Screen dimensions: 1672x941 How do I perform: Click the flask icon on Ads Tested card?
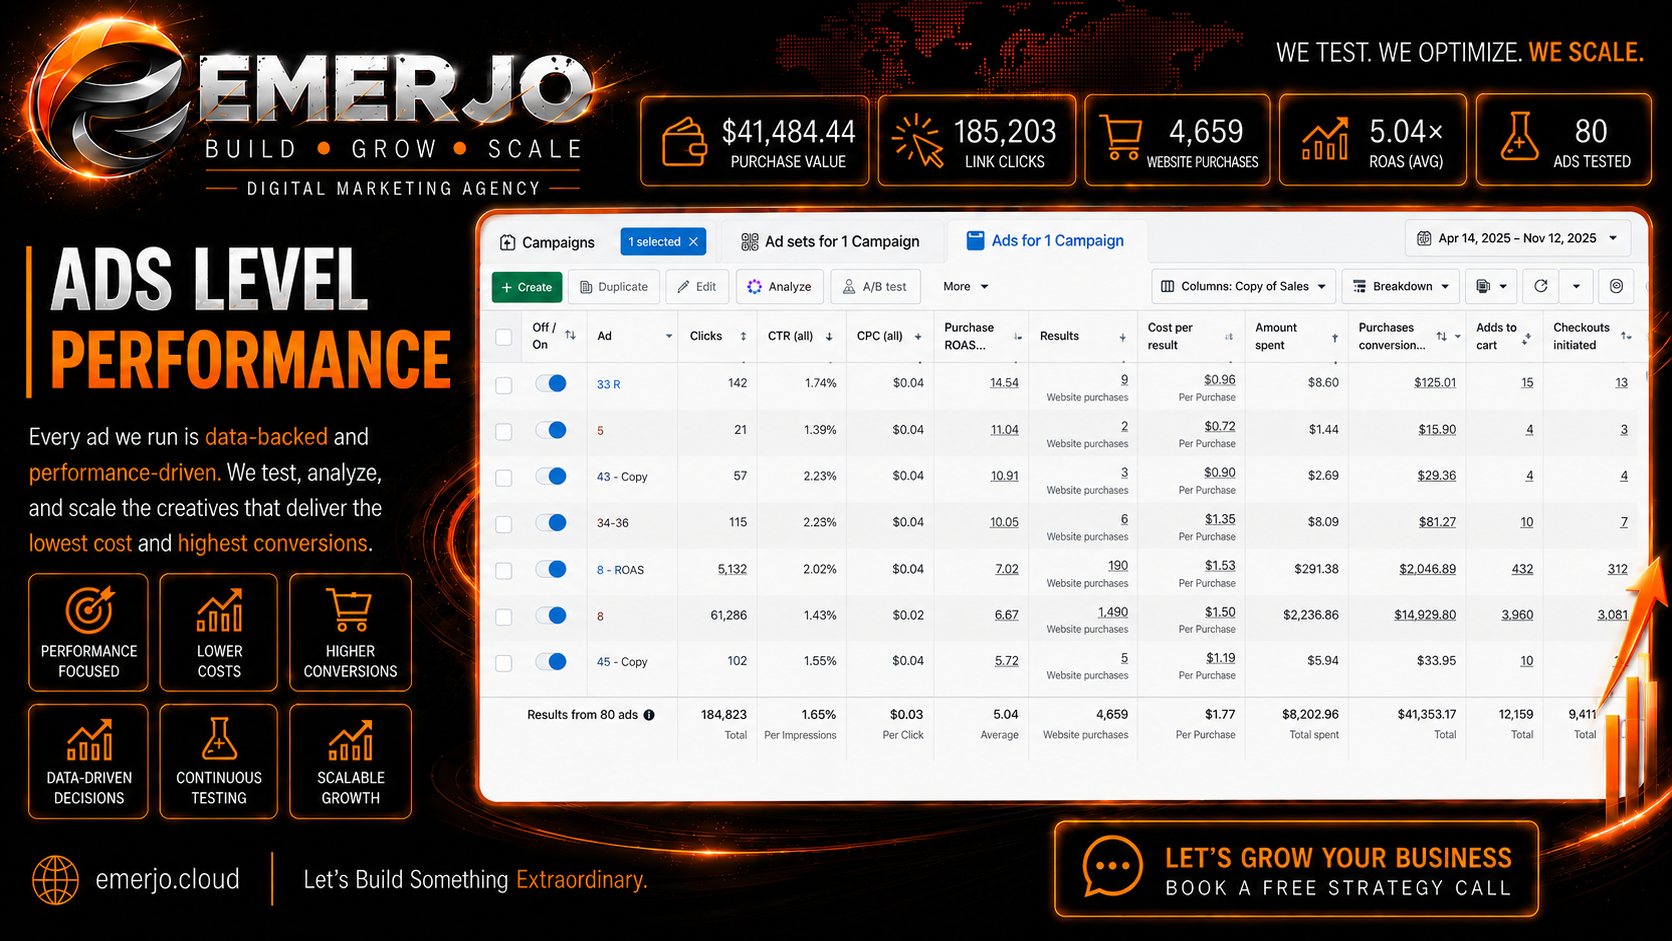tap(1518, 136)
